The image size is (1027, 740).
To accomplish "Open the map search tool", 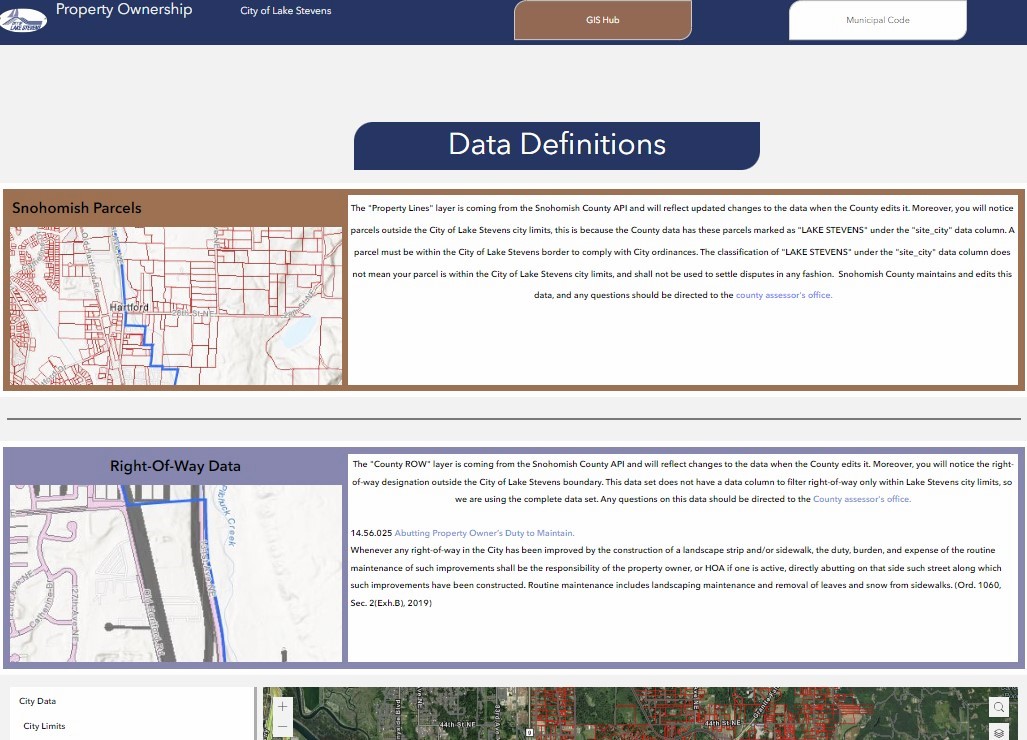I will pos(998,707).
